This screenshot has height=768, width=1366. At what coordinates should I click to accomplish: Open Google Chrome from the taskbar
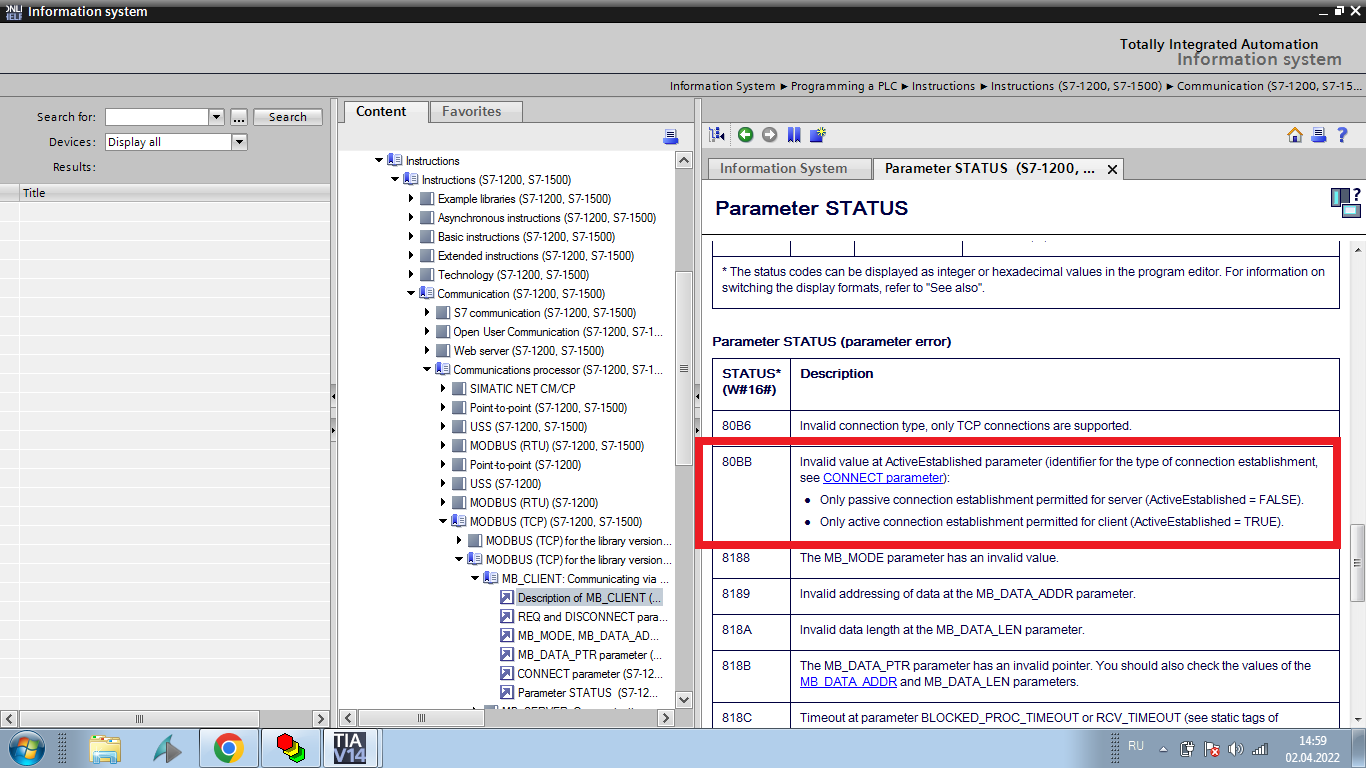point(229,748)
